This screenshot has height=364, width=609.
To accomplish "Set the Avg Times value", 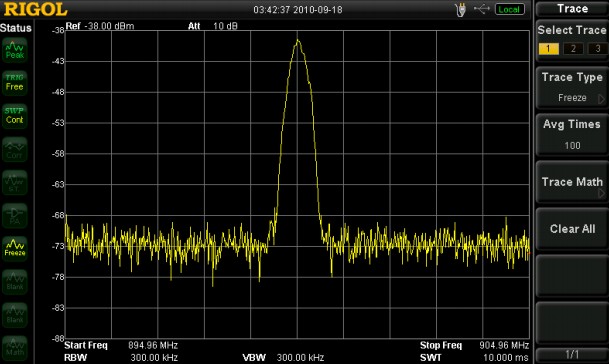I will pyautogui.click(x=572, y=135).
